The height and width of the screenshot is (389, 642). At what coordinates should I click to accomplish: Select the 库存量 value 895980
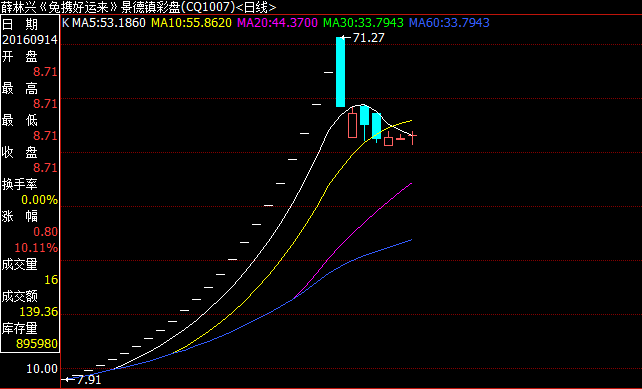point(37,344)
